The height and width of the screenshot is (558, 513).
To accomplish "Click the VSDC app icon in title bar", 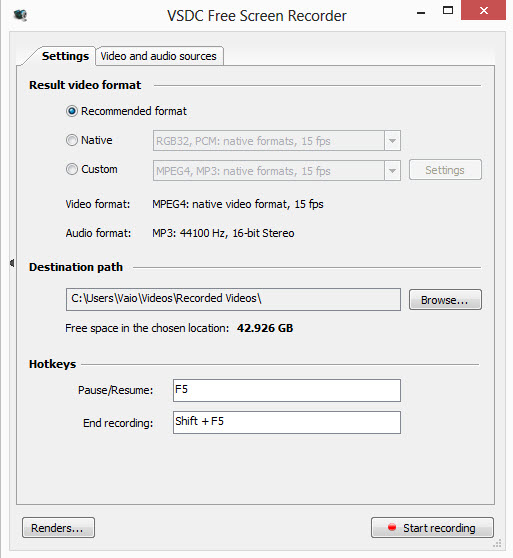I will [x=20, y=15].
